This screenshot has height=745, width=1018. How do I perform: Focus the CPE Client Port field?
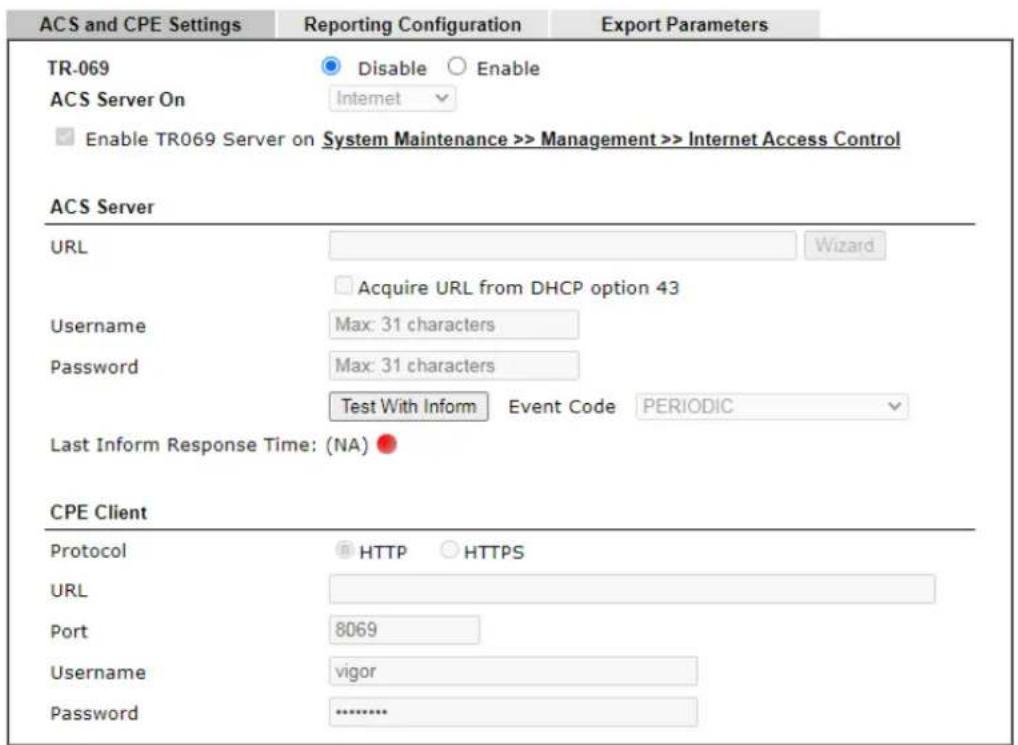(x=404, y=629)
